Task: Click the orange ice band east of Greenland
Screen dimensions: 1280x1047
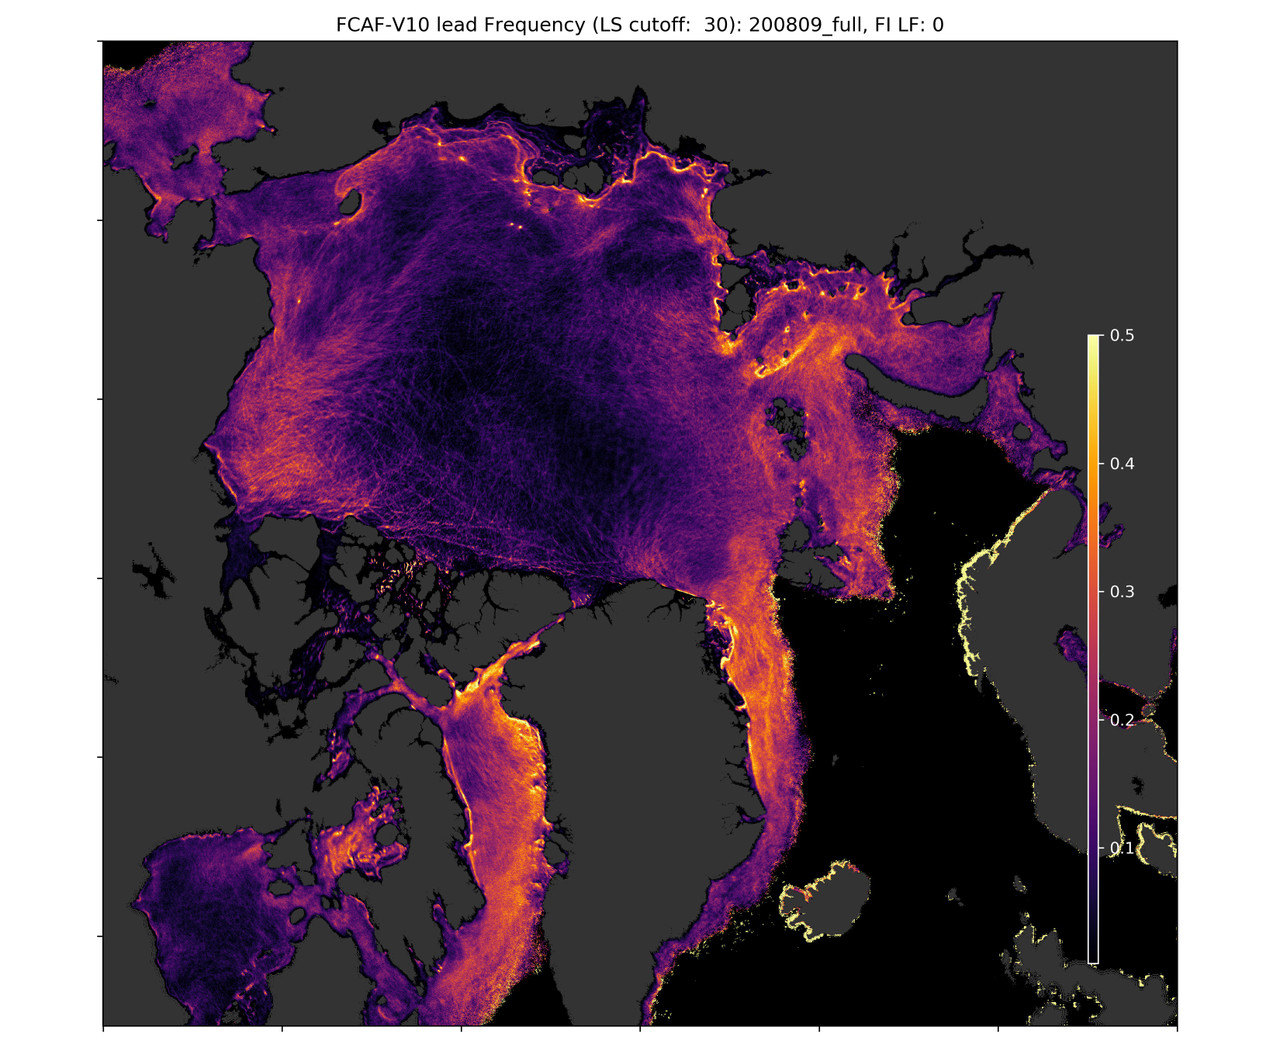Action: coord(765,720)
